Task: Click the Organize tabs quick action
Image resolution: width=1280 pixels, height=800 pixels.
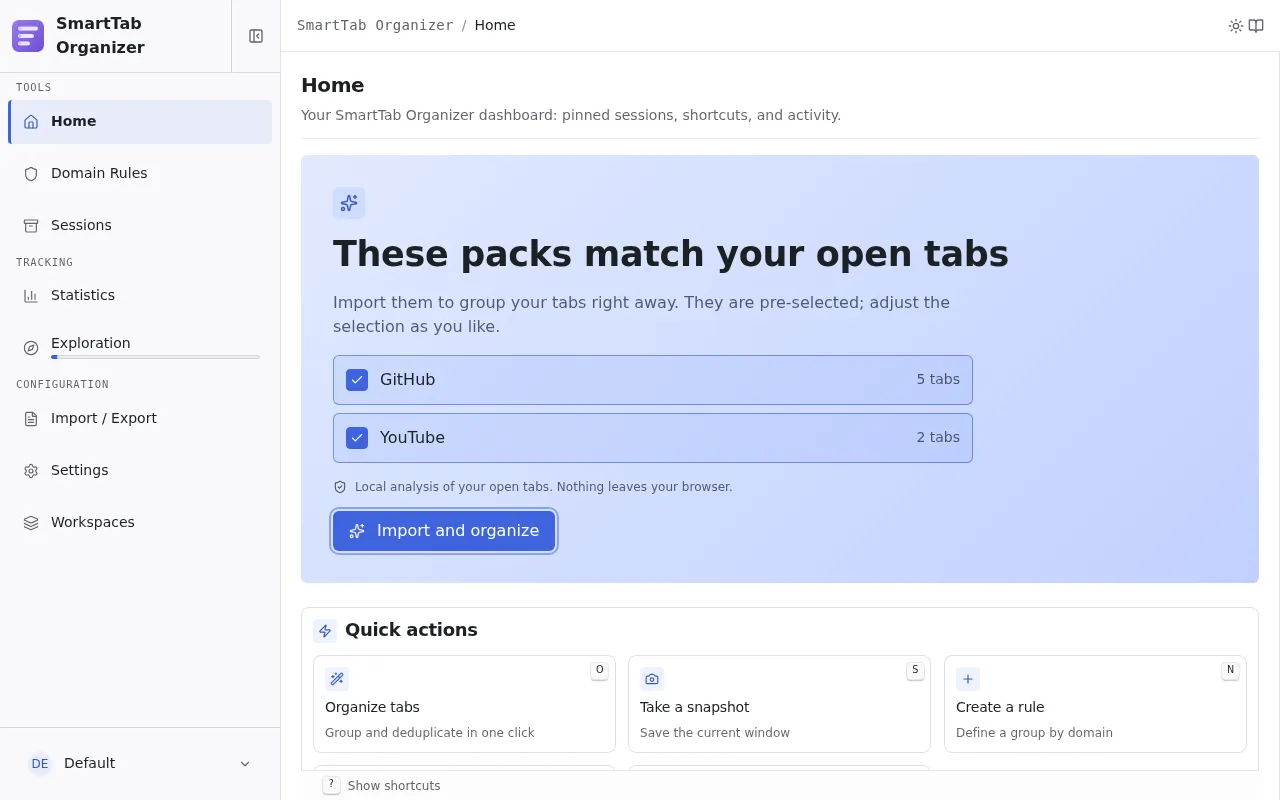Action: pyautogui.click(x=464, y=704)
